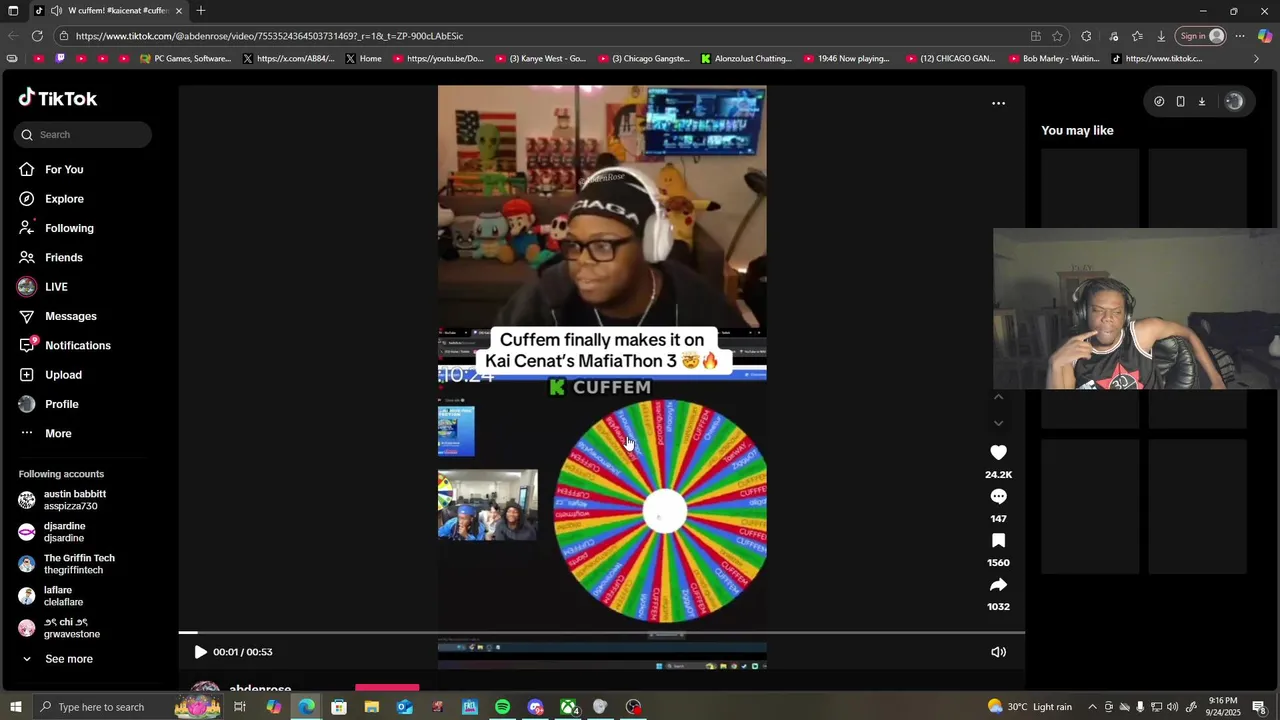This screenshot has width=1280, height=720.
Task: Open browser downloads icon
Action: (1161, 36)
